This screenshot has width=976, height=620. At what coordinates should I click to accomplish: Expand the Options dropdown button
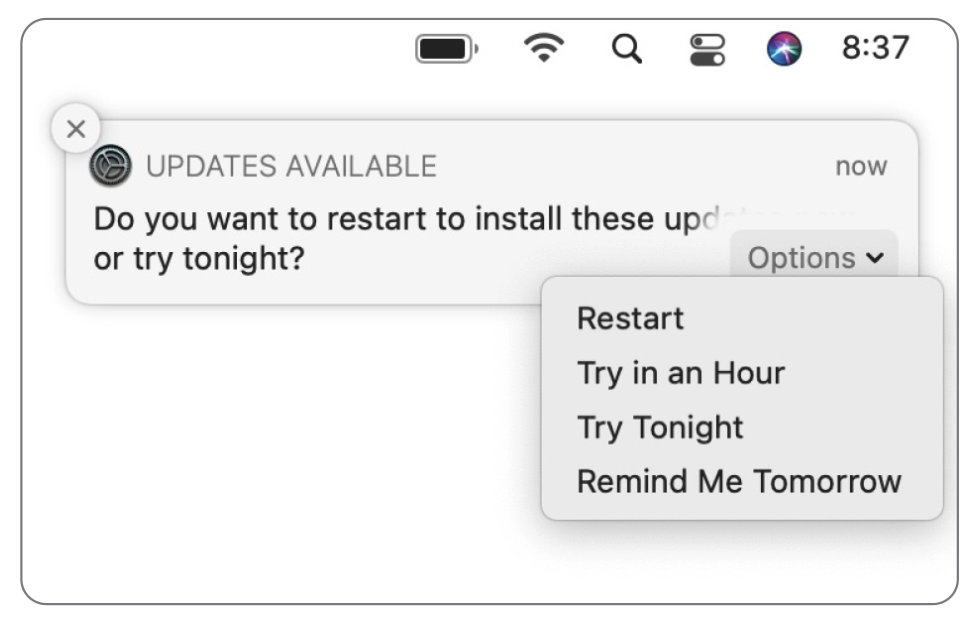coord(814,256)
